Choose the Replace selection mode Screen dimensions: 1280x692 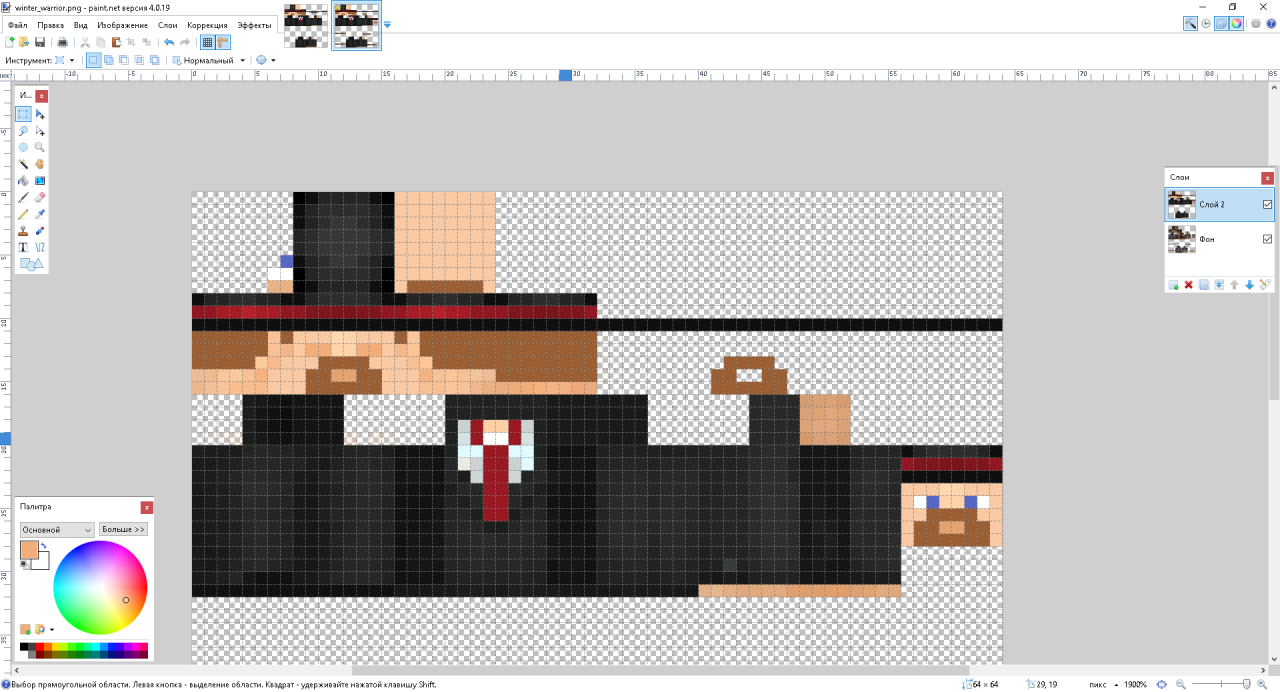(93, 60)
